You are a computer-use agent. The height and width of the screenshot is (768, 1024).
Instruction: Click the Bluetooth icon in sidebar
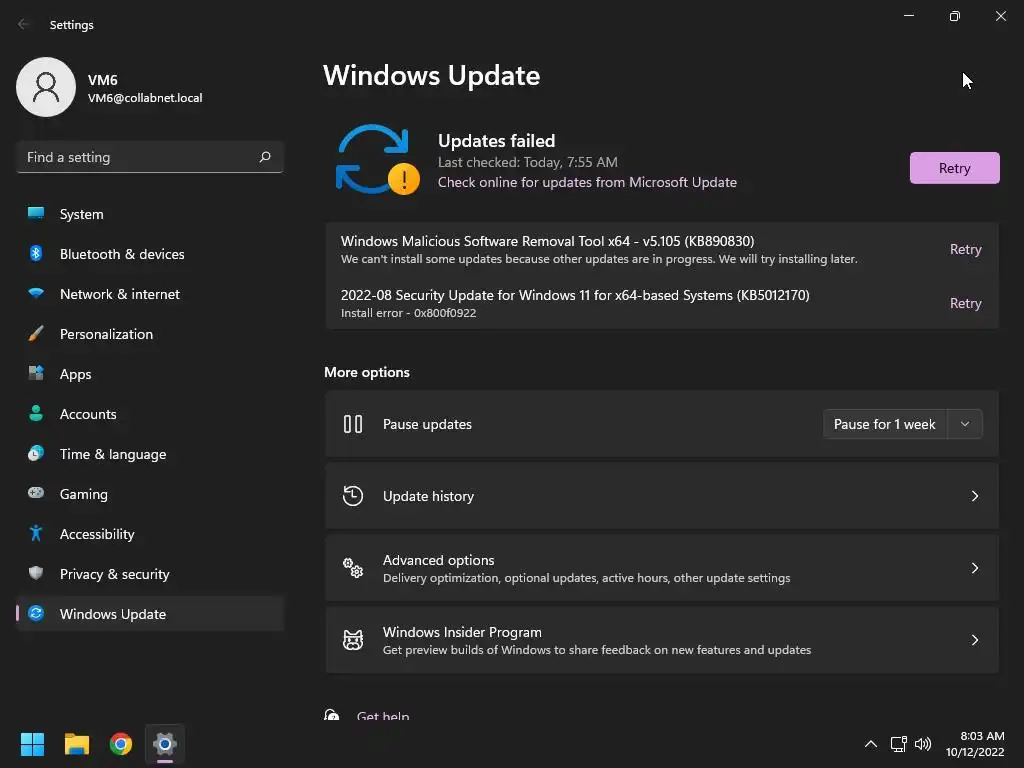(36, 253)
